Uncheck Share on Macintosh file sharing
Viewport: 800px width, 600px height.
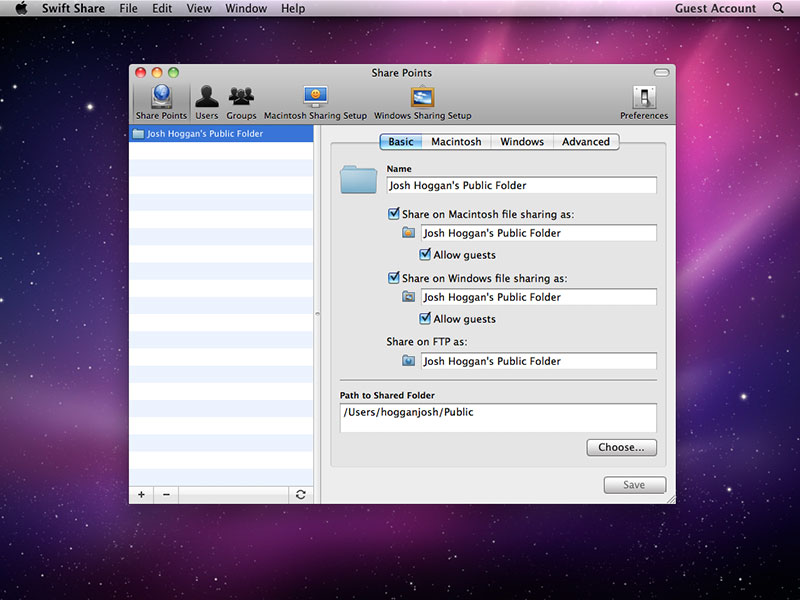393,214
